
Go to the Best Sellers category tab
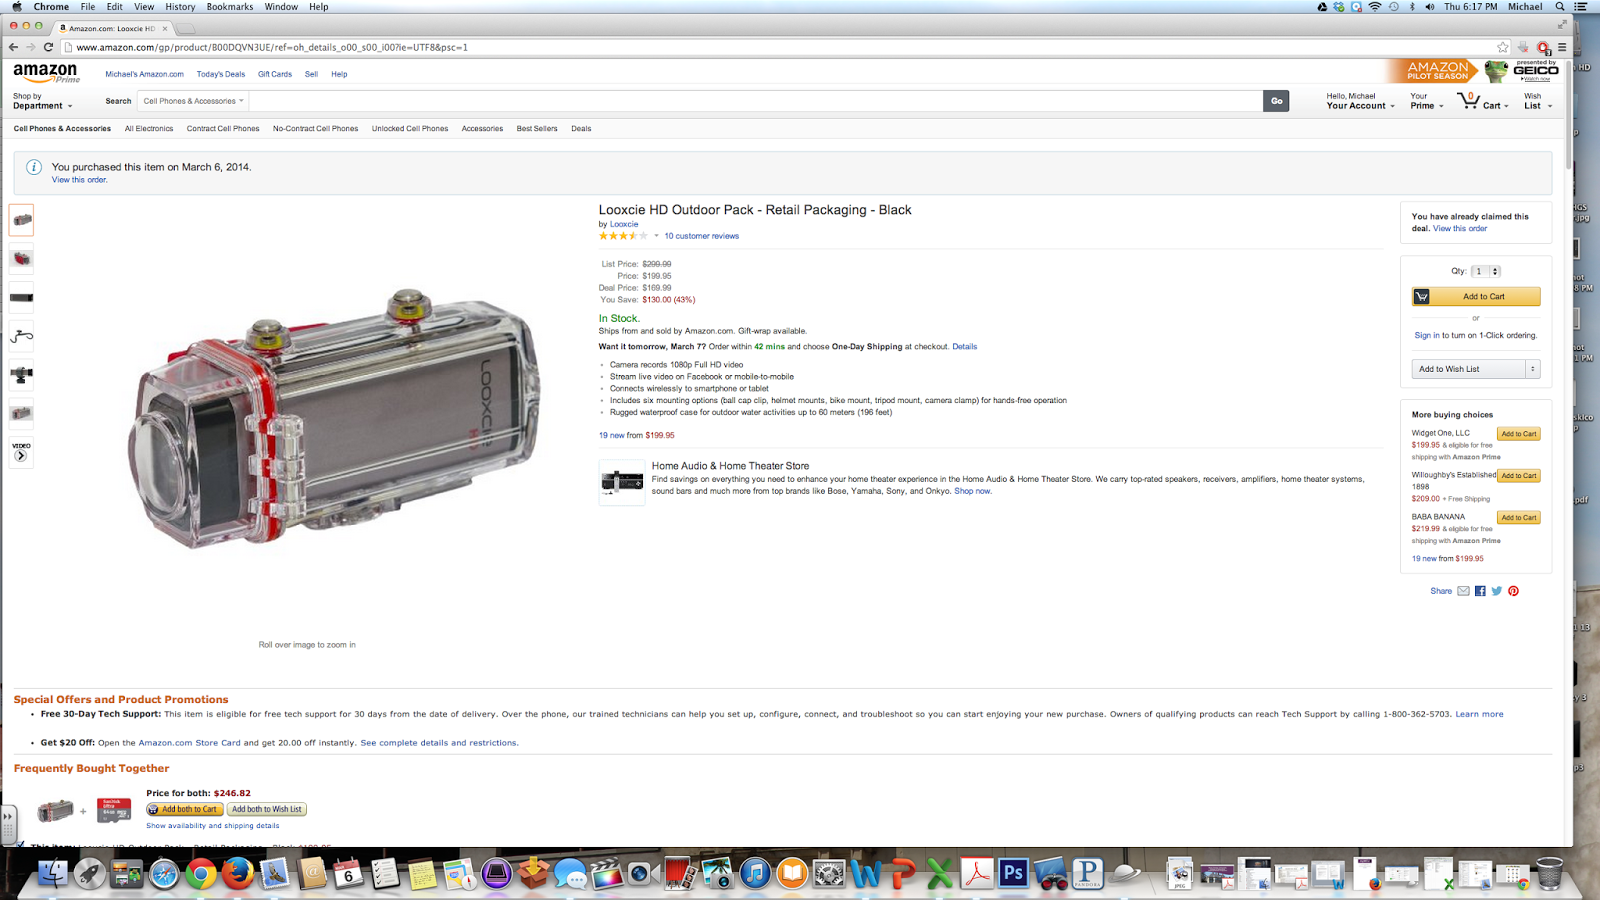(x=537, y=129)
